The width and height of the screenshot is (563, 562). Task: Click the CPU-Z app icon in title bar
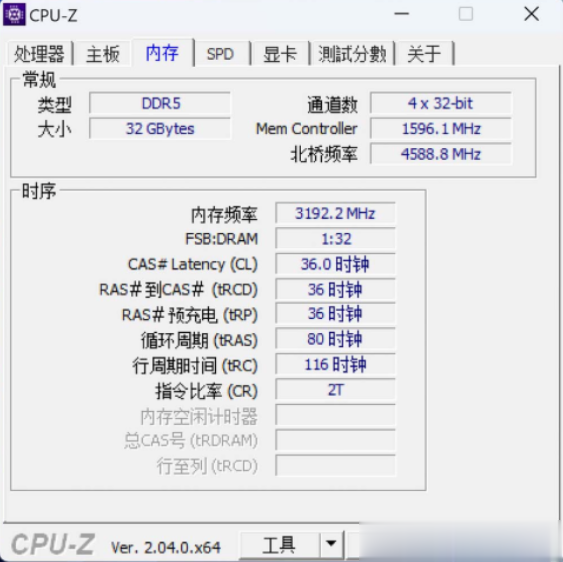[14, 14]
